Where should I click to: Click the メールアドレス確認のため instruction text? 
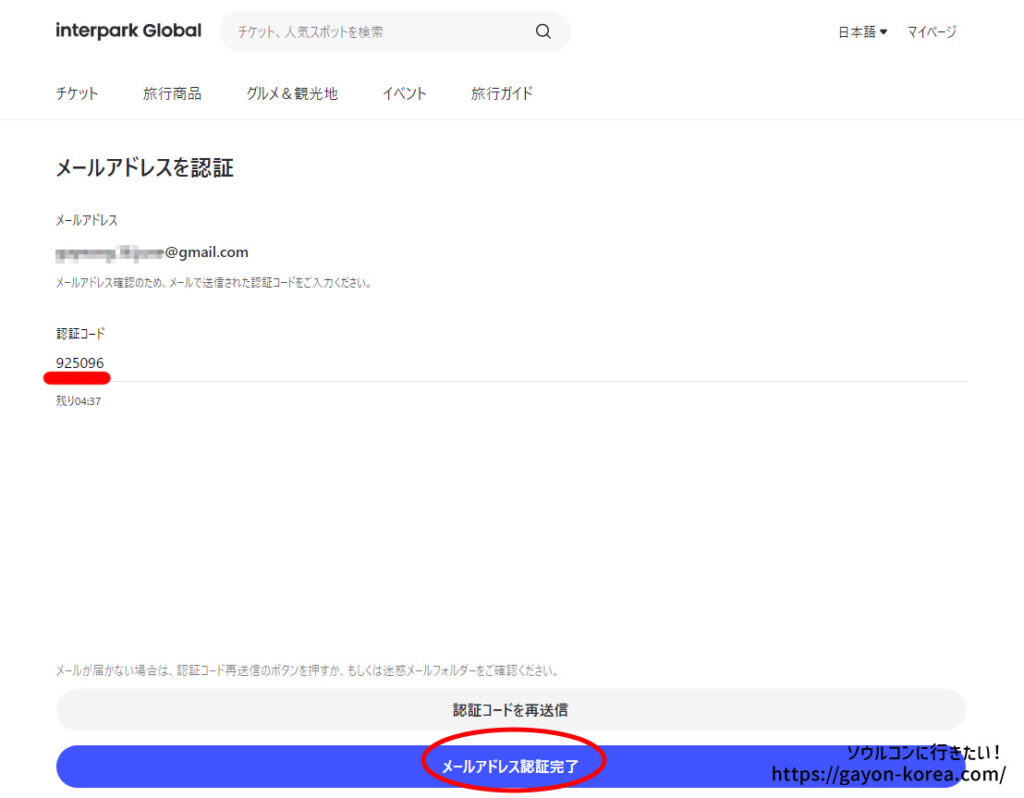[x=214, y=283]
